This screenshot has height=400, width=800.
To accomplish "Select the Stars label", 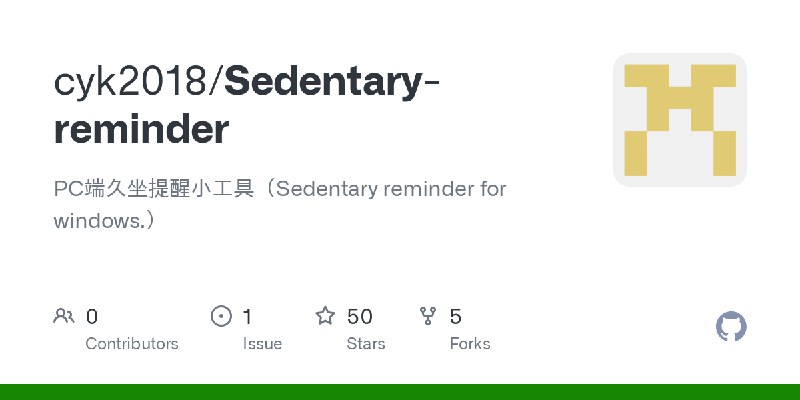I will coord(366,344).
